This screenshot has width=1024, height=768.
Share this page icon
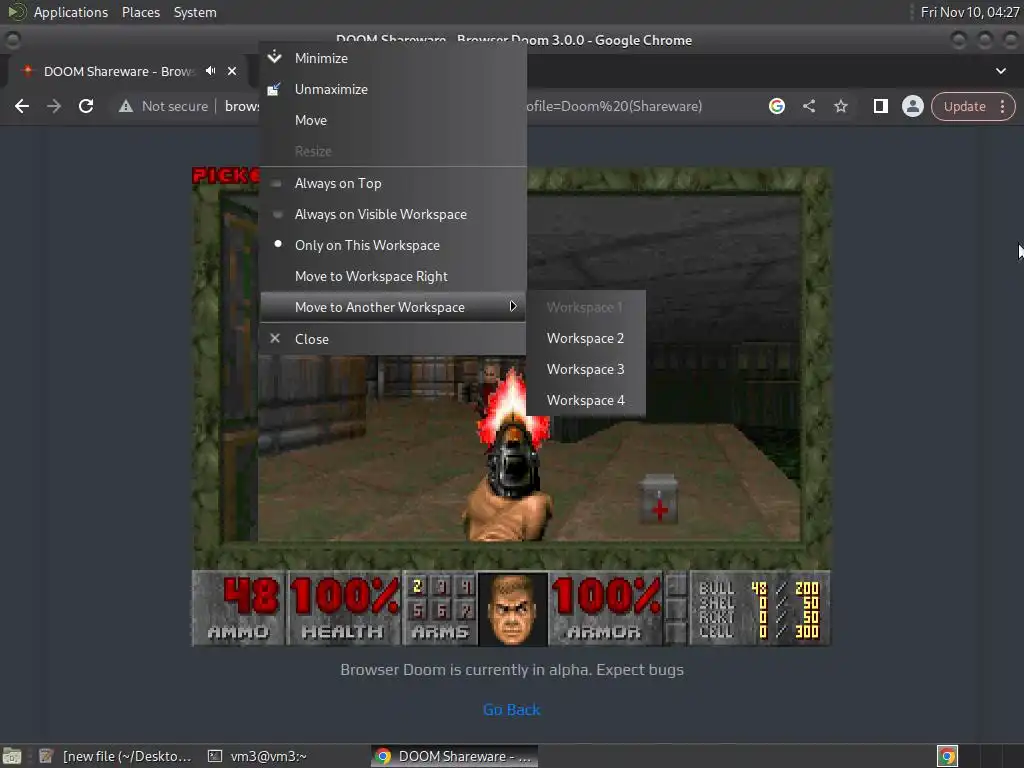[x=808, y=106]
